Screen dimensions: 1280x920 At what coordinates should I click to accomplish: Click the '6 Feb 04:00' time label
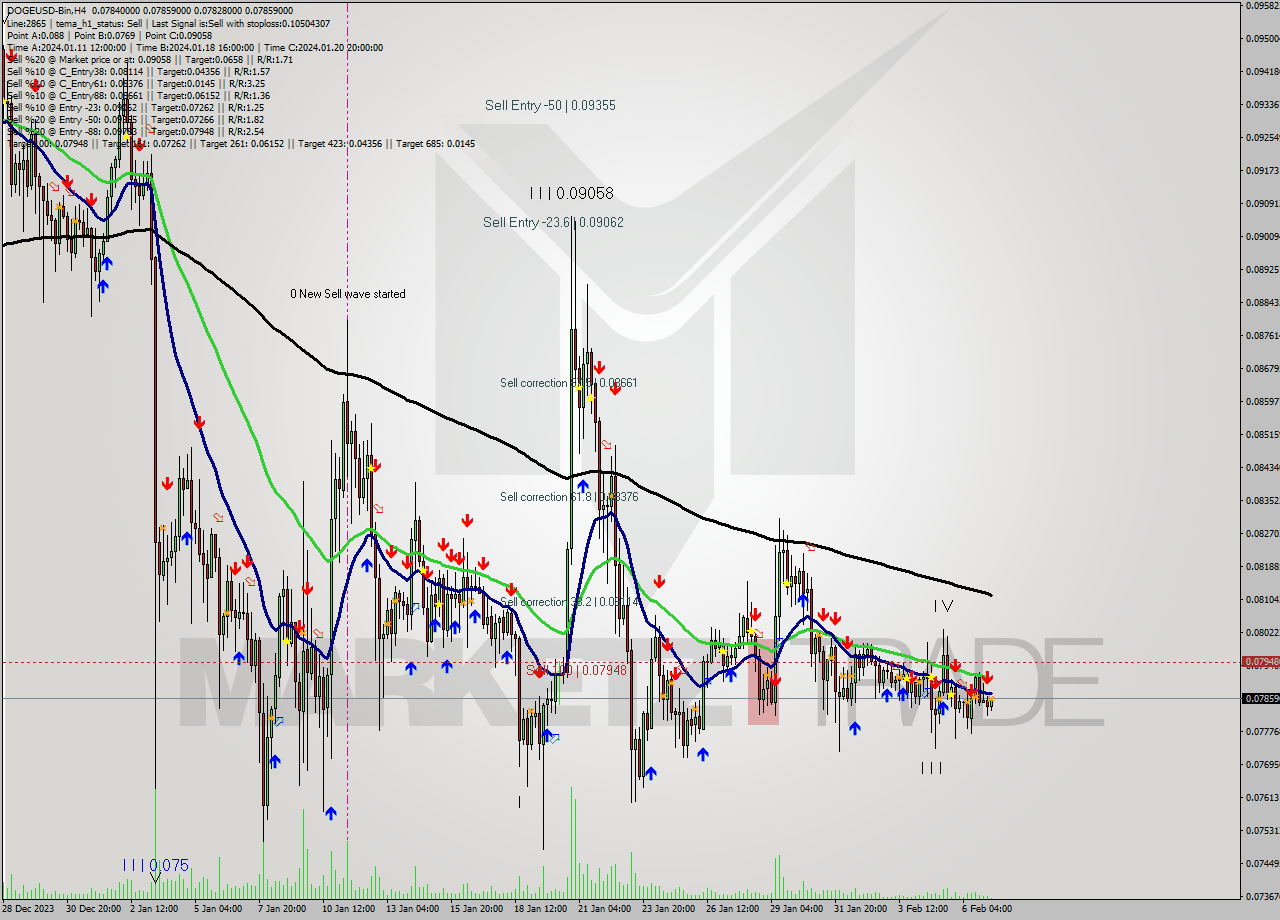click(987, 908)
